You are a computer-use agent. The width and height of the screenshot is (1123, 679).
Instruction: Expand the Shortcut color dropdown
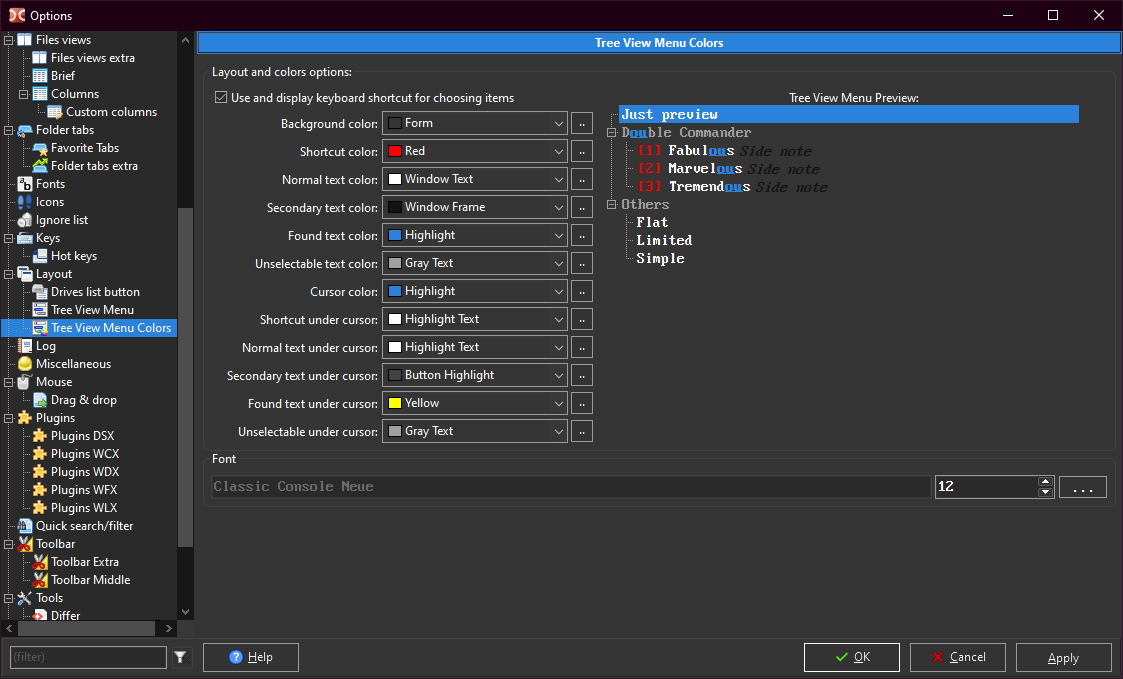coord(558,151)
